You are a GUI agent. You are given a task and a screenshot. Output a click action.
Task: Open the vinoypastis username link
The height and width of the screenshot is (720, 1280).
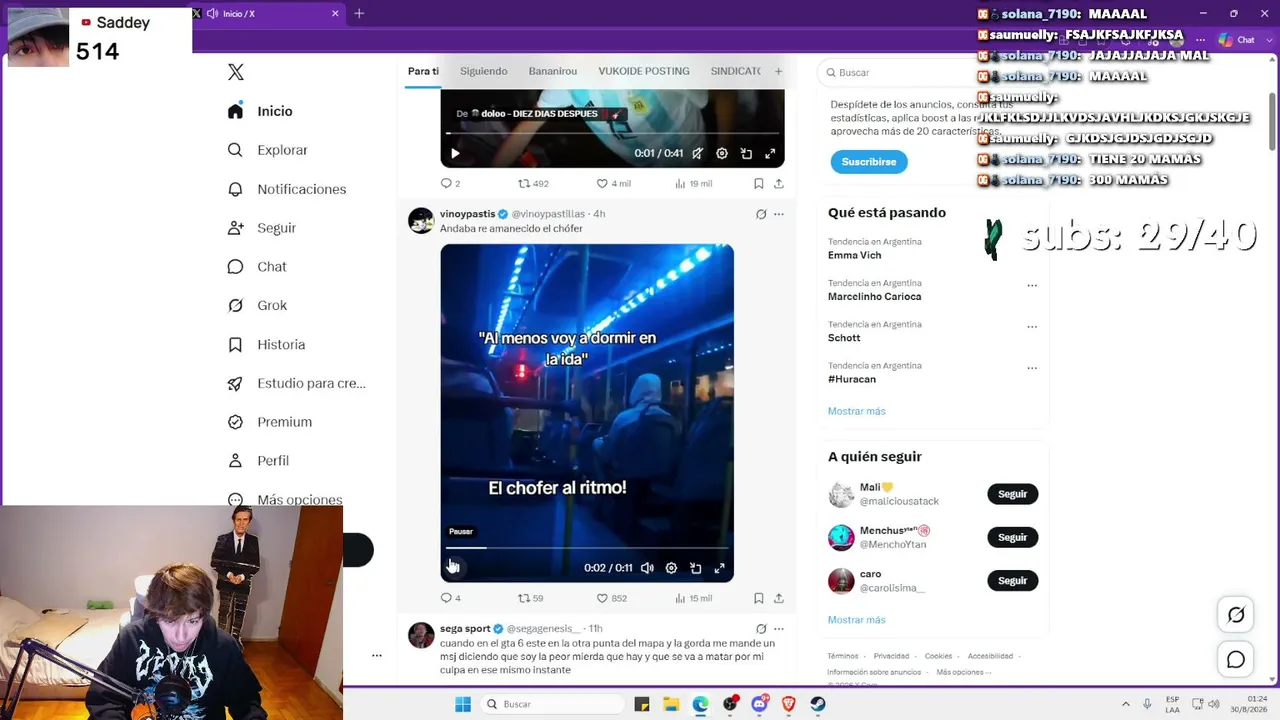point(548,214)
